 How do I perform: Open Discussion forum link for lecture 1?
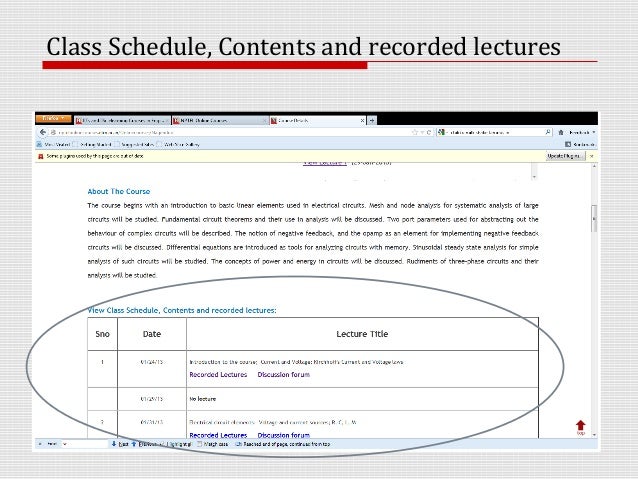pyautogui.click(x=284, y=374)
